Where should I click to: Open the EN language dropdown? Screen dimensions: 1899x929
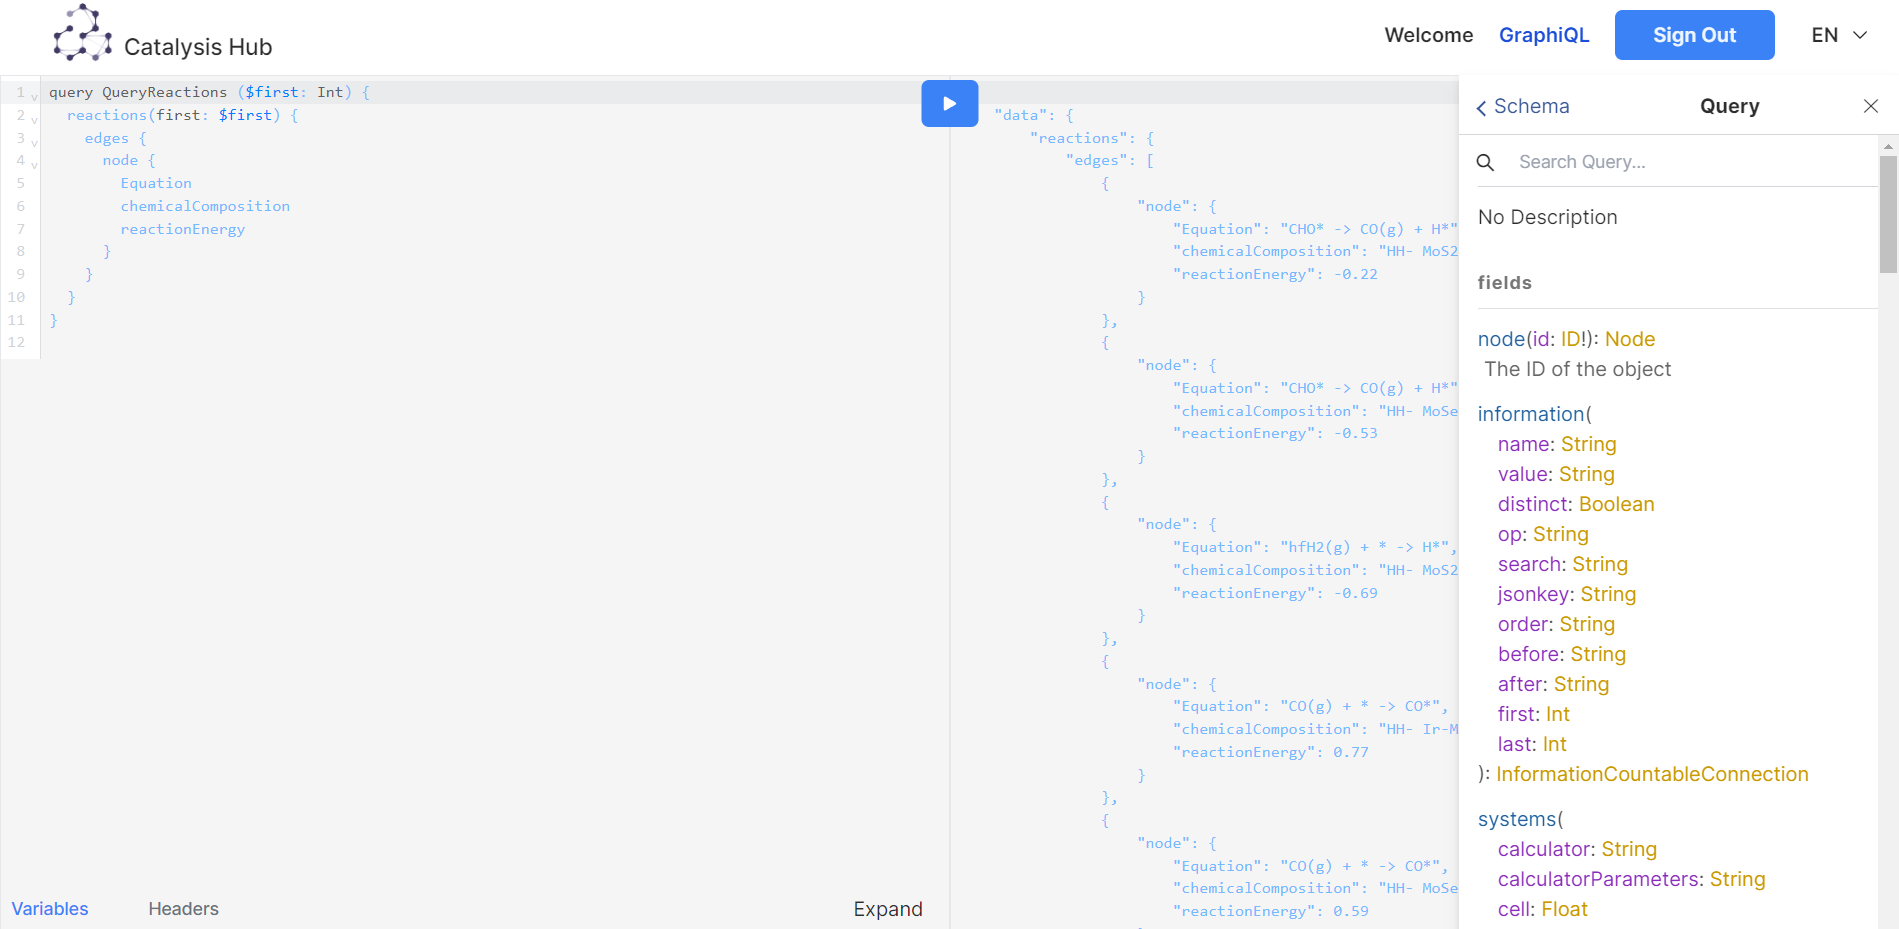point(1839,35)
